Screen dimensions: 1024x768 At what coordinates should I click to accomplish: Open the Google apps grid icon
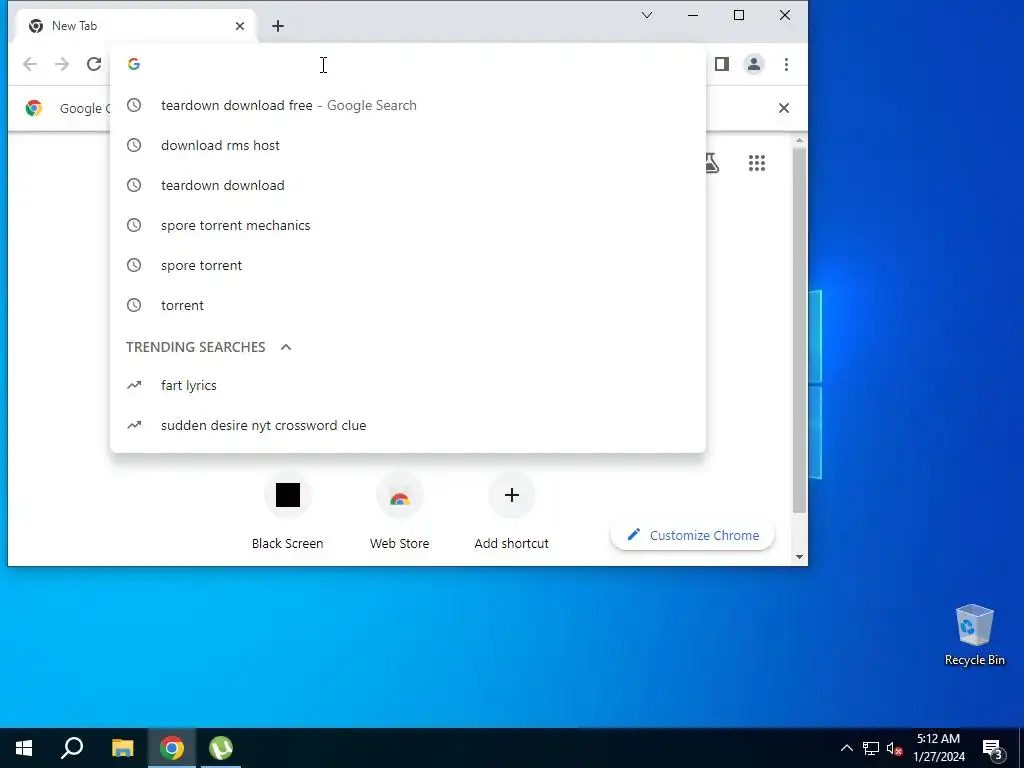pos(757,163)
